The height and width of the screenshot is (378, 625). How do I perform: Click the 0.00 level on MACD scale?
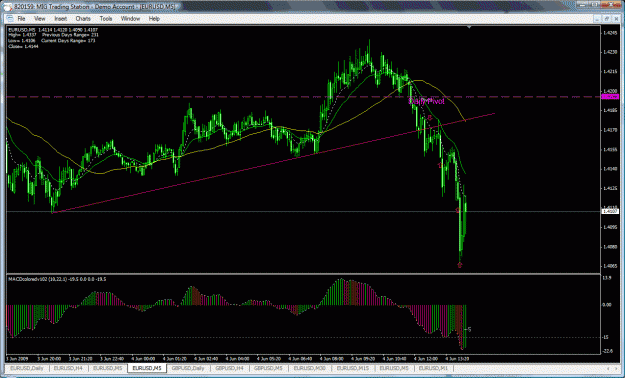607,305
